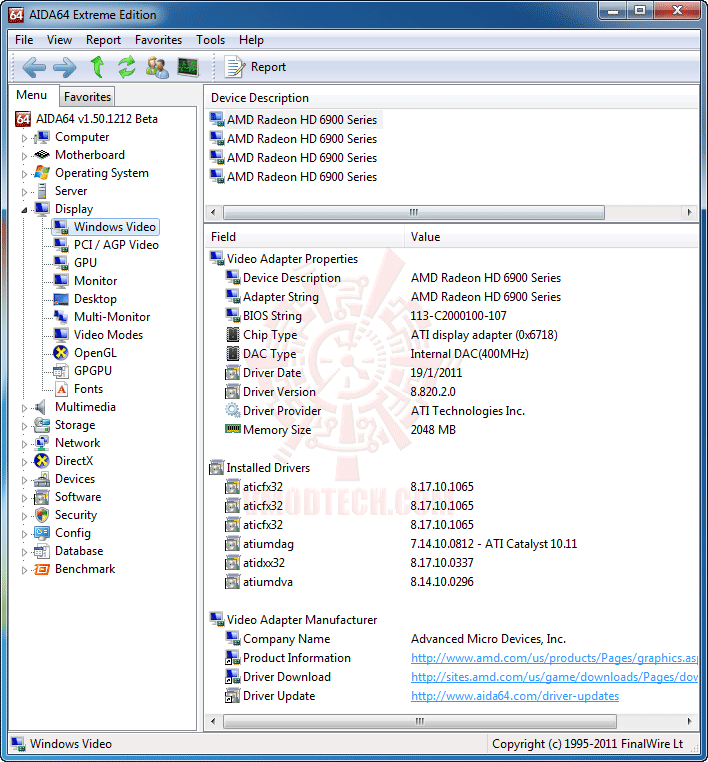Click the bottom details pane horizontal scrollbar thumb

coord(420,721)
